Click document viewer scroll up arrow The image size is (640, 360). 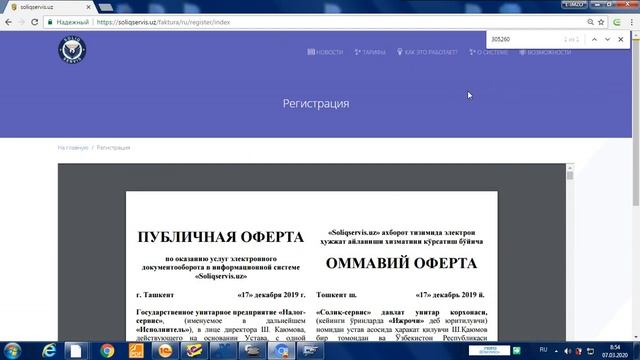570,167
